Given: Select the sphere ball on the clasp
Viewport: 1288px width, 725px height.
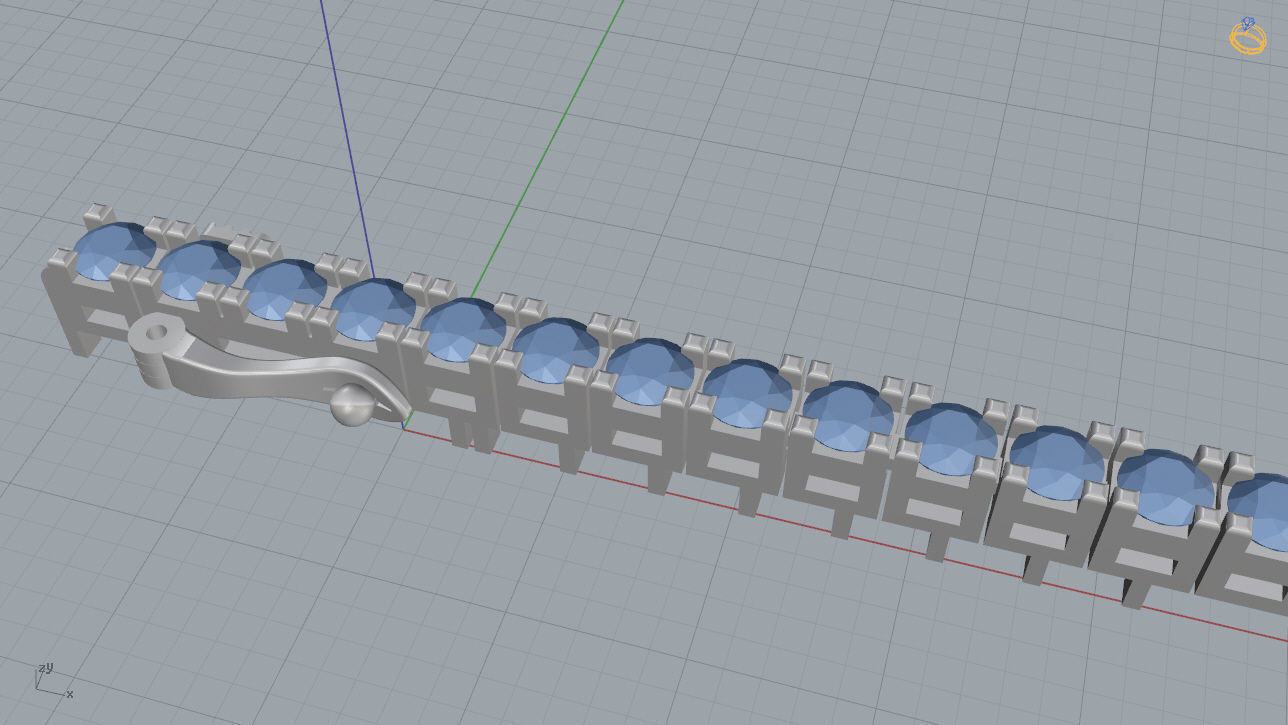Looking at the screenshot, I should pos(352,404).
